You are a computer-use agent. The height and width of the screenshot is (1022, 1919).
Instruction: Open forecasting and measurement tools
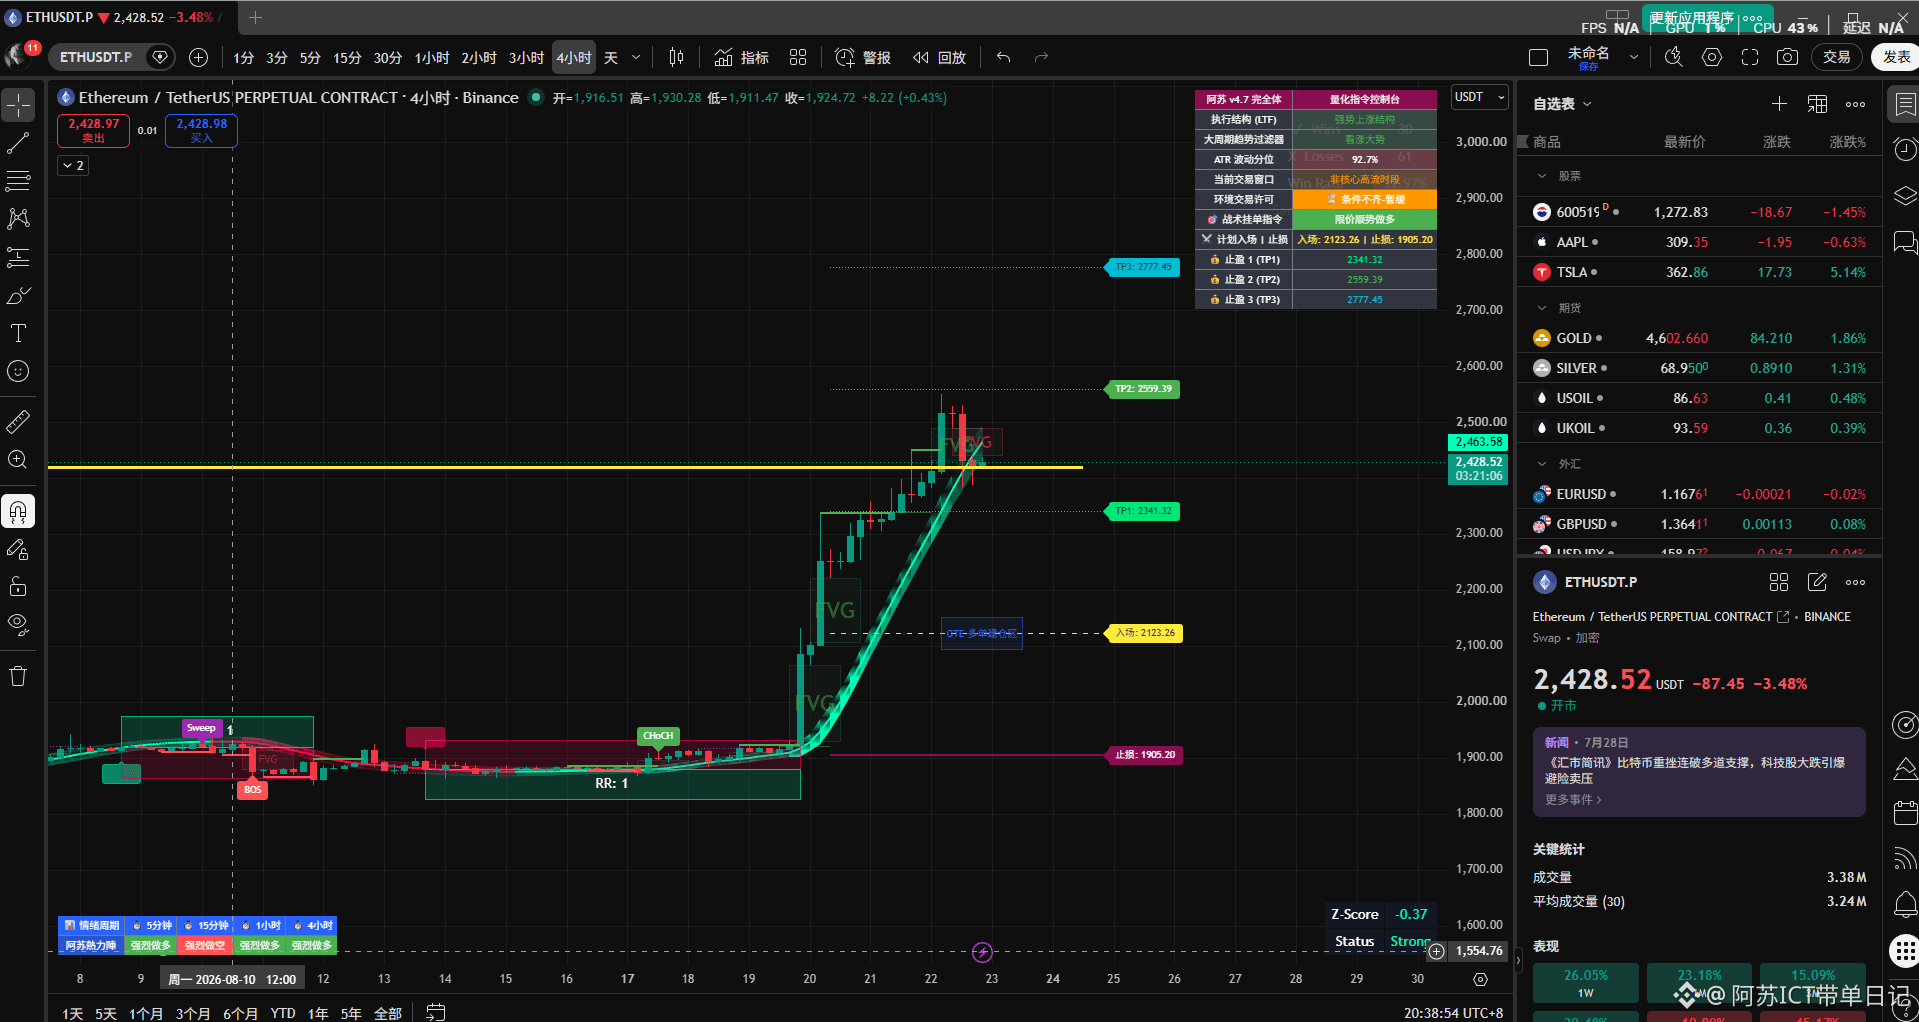pyautogui.click(x=18, y=257)
